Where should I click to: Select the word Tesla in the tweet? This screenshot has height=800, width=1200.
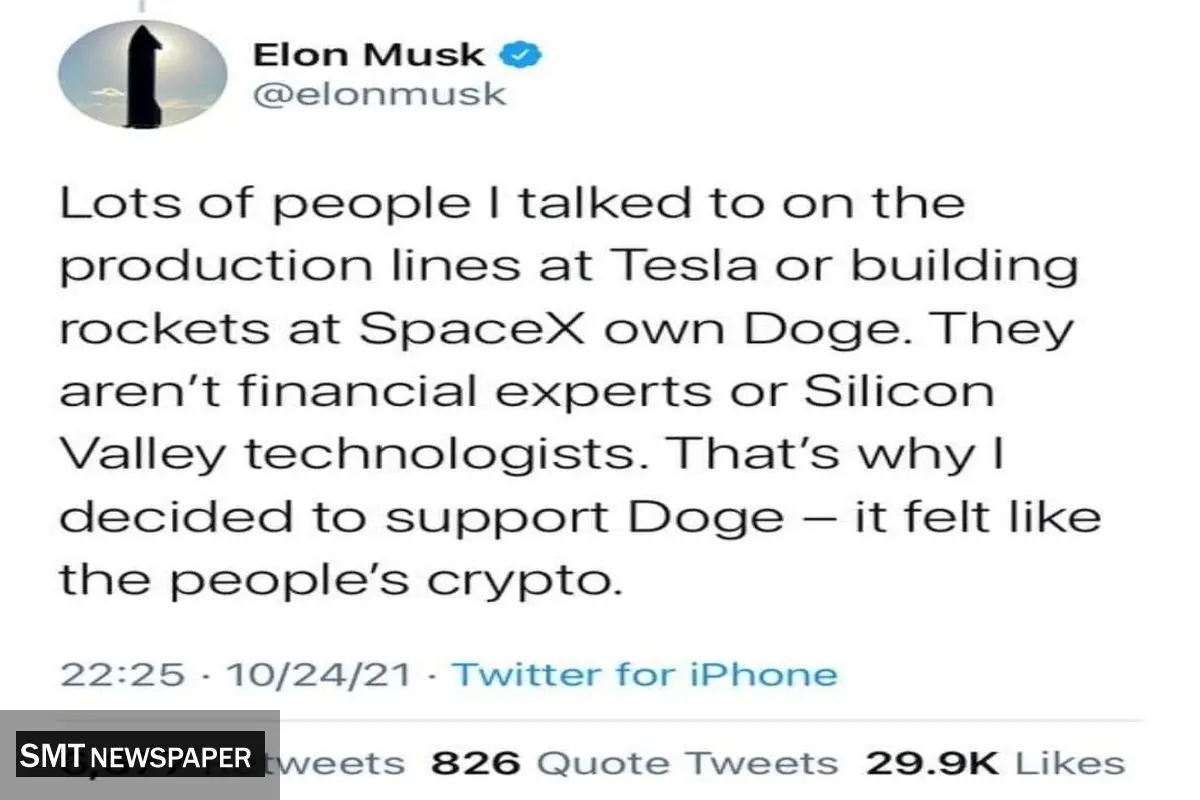pyautogui.click(x=670, y=267)
